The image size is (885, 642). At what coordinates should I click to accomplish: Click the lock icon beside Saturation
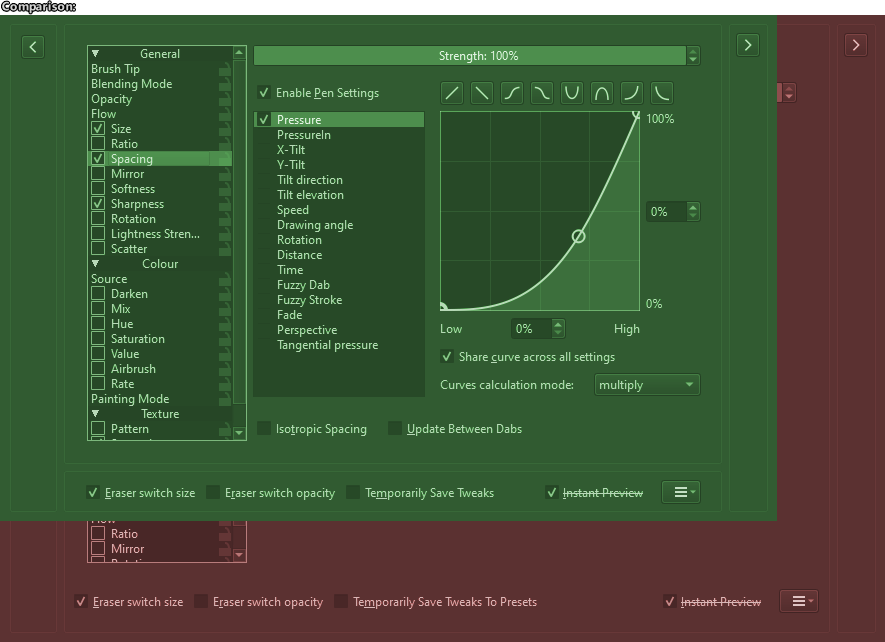225,339
